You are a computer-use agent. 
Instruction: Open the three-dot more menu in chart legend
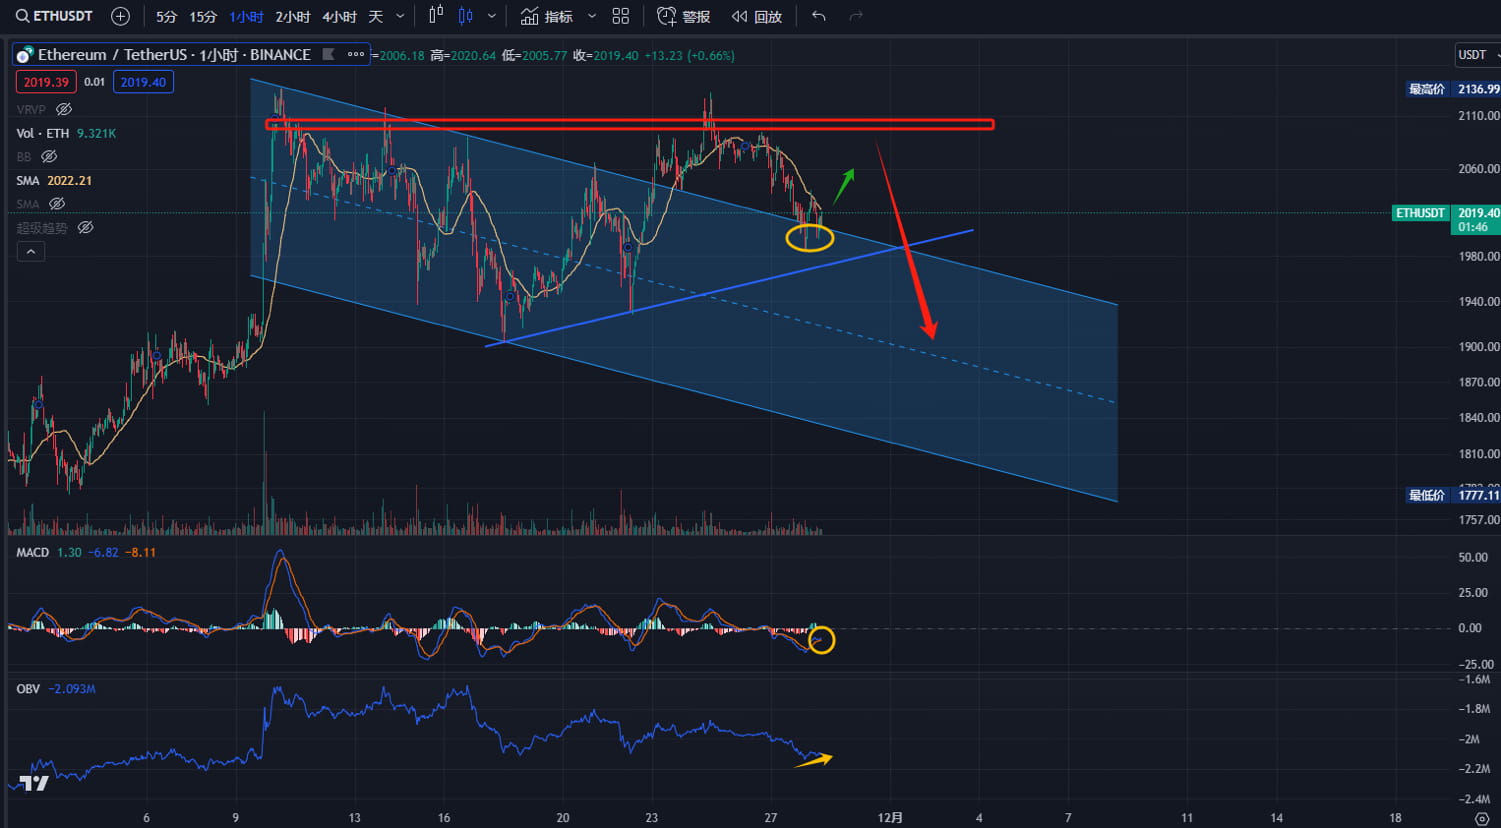[356, 54]
